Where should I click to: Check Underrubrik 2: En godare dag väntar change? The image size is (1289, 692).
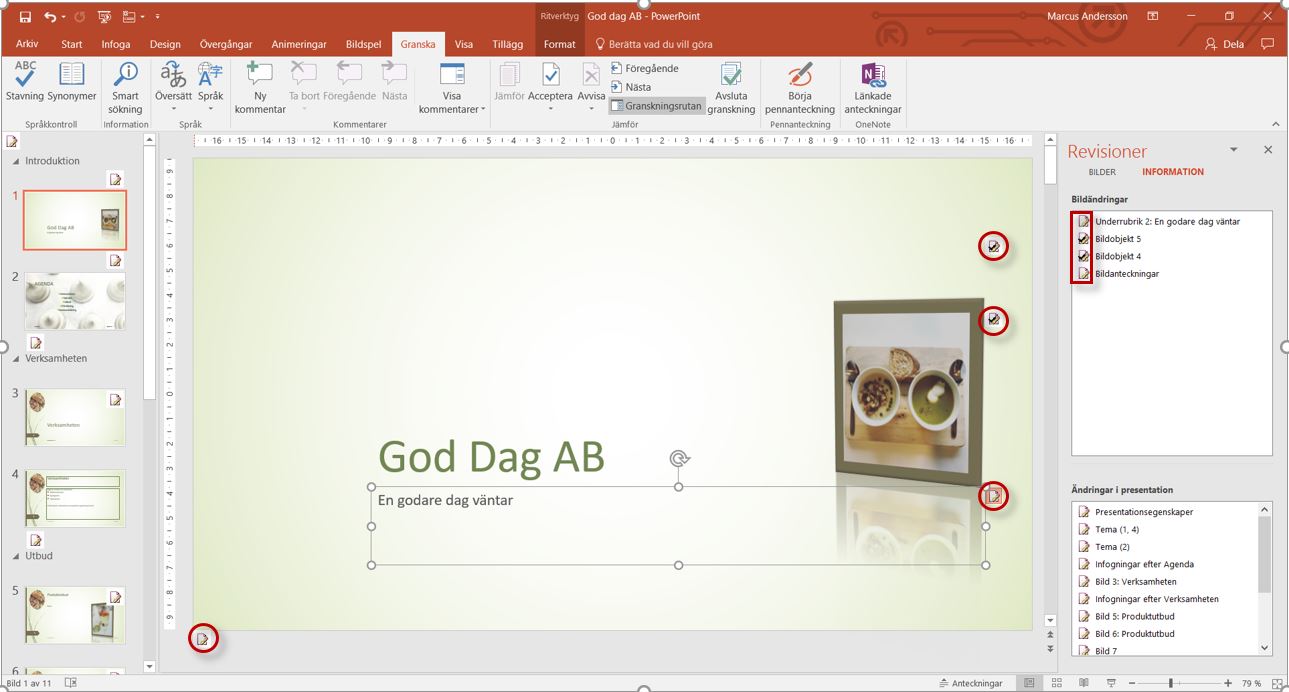tap(1083, 221)
